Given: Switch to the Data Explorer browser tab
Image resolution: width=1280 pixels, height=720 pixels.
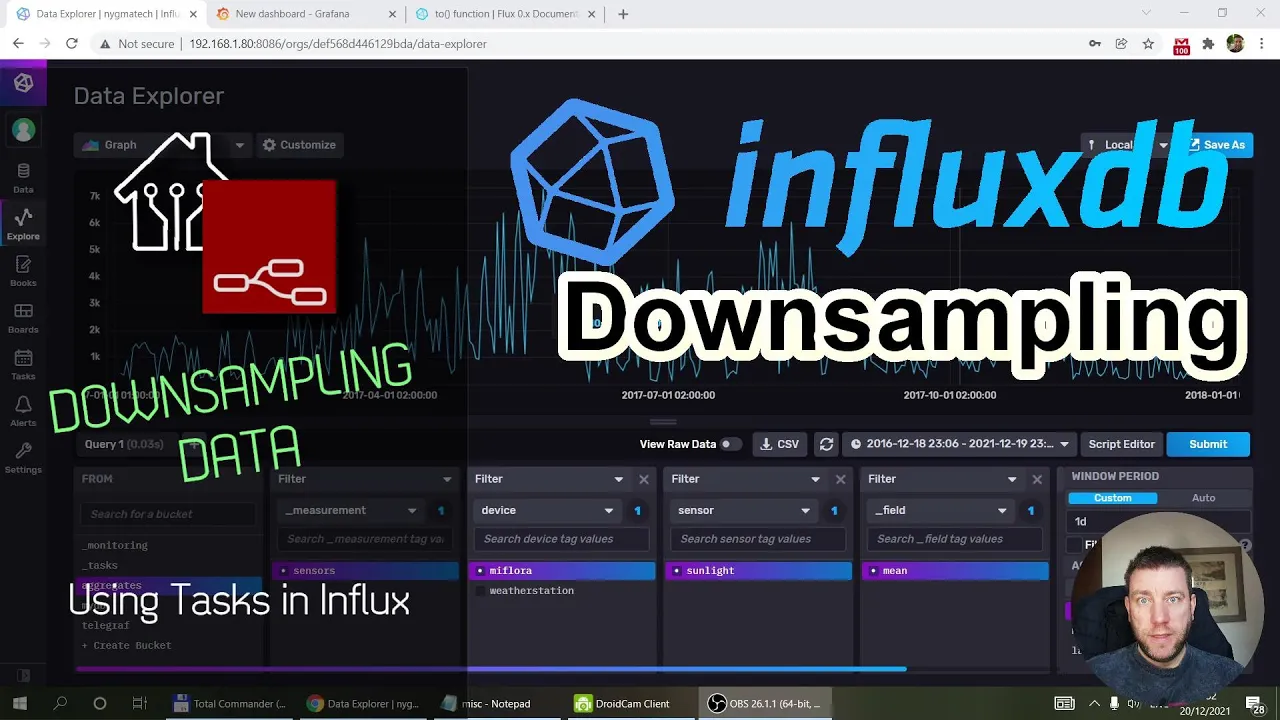Looking at the screenshot, I should (105, 14).
